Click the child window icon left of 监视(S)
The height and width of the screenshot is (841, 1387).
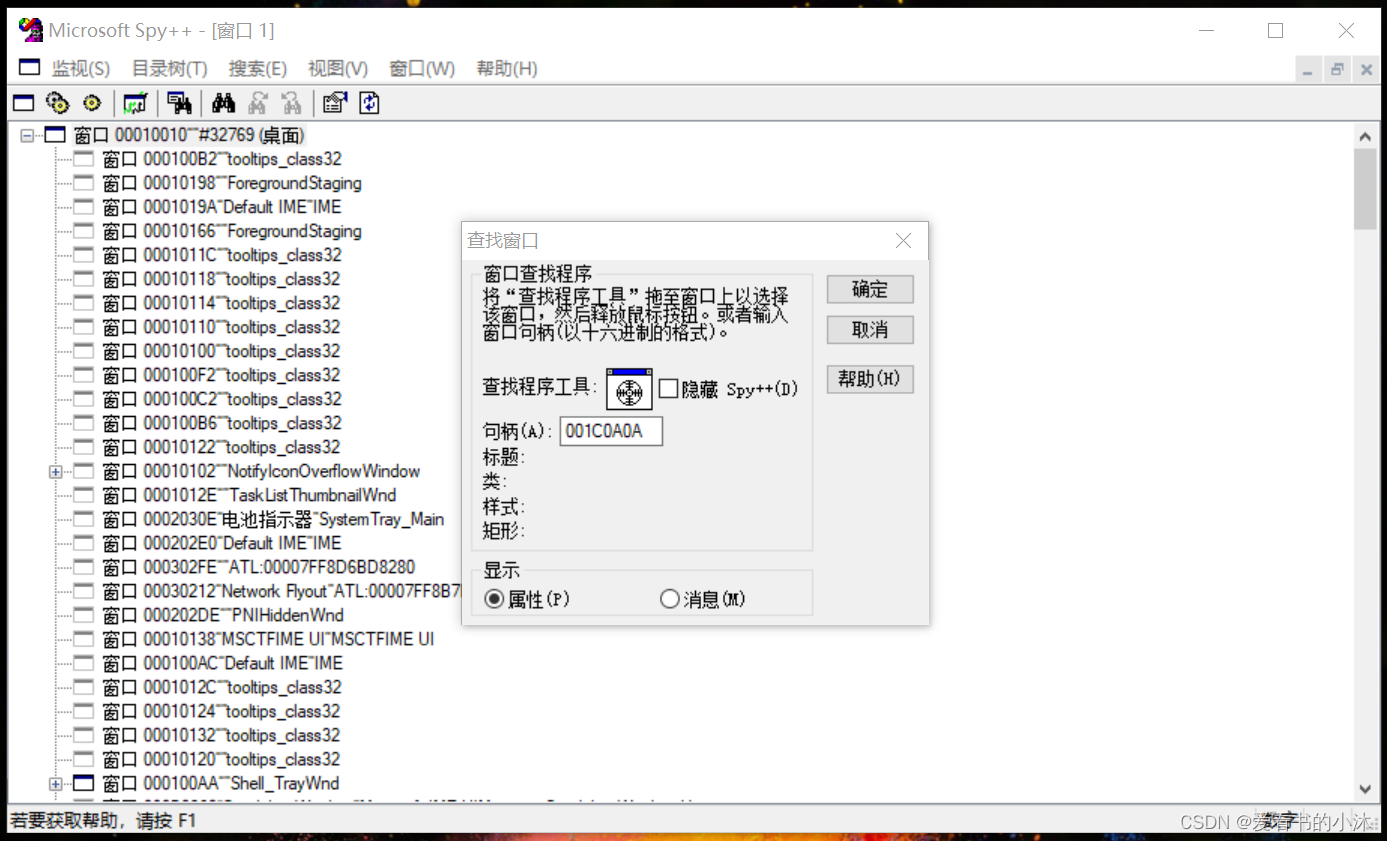pos(30,68)
